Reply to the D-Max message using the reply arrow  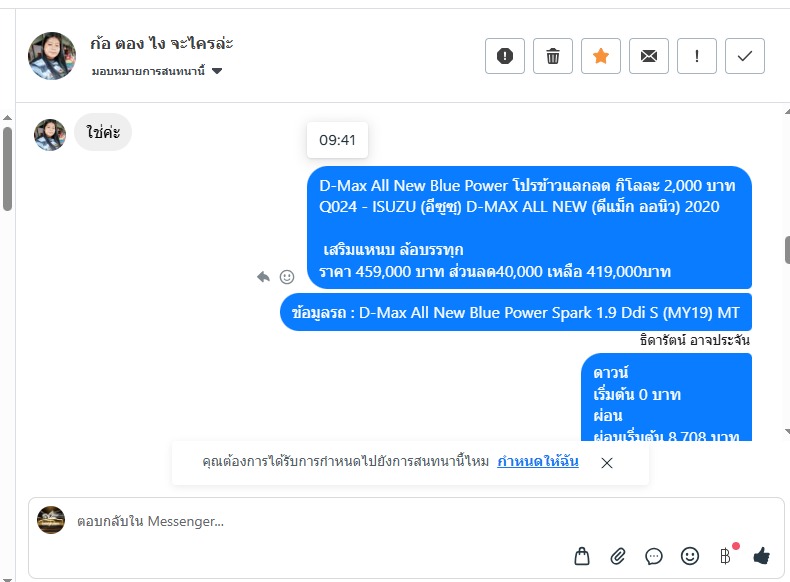pos(264,277)
